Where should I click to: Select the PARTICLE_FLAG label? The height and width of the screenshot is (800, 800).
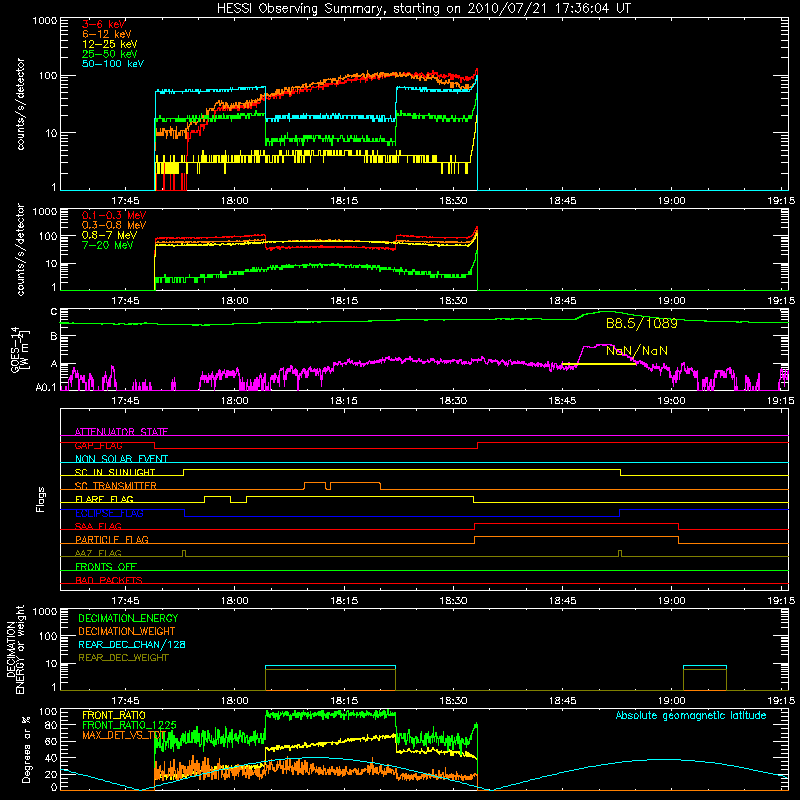(112, 540)
